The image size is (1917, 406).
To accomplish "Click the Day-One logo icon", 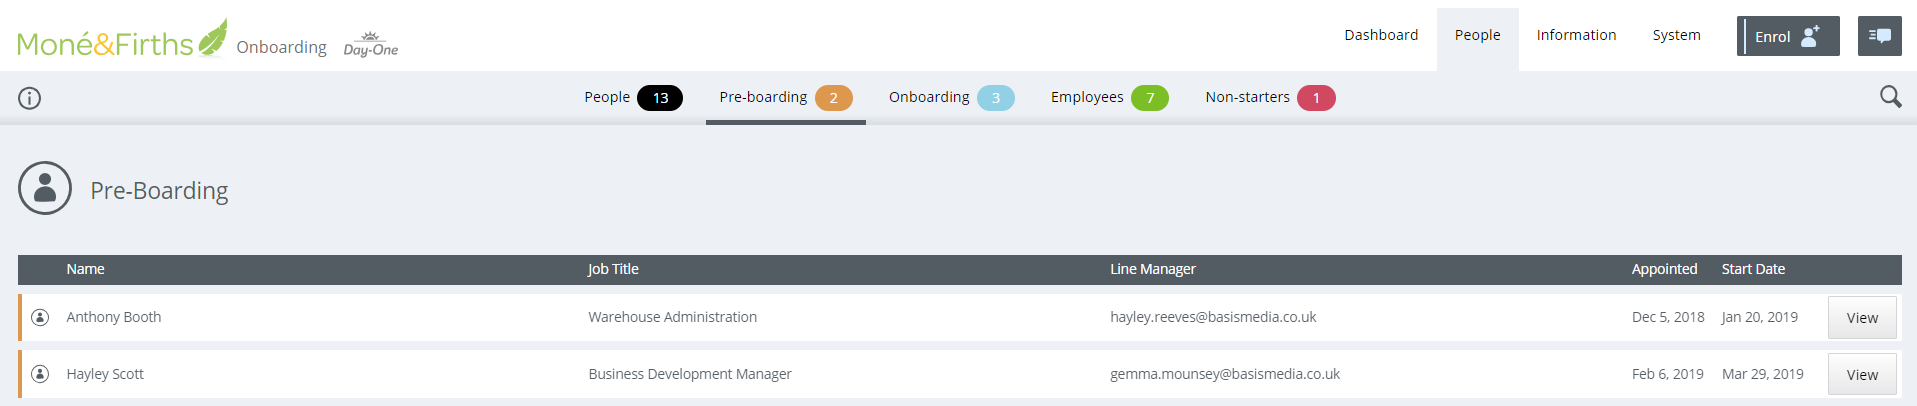I will pos(370,45).
